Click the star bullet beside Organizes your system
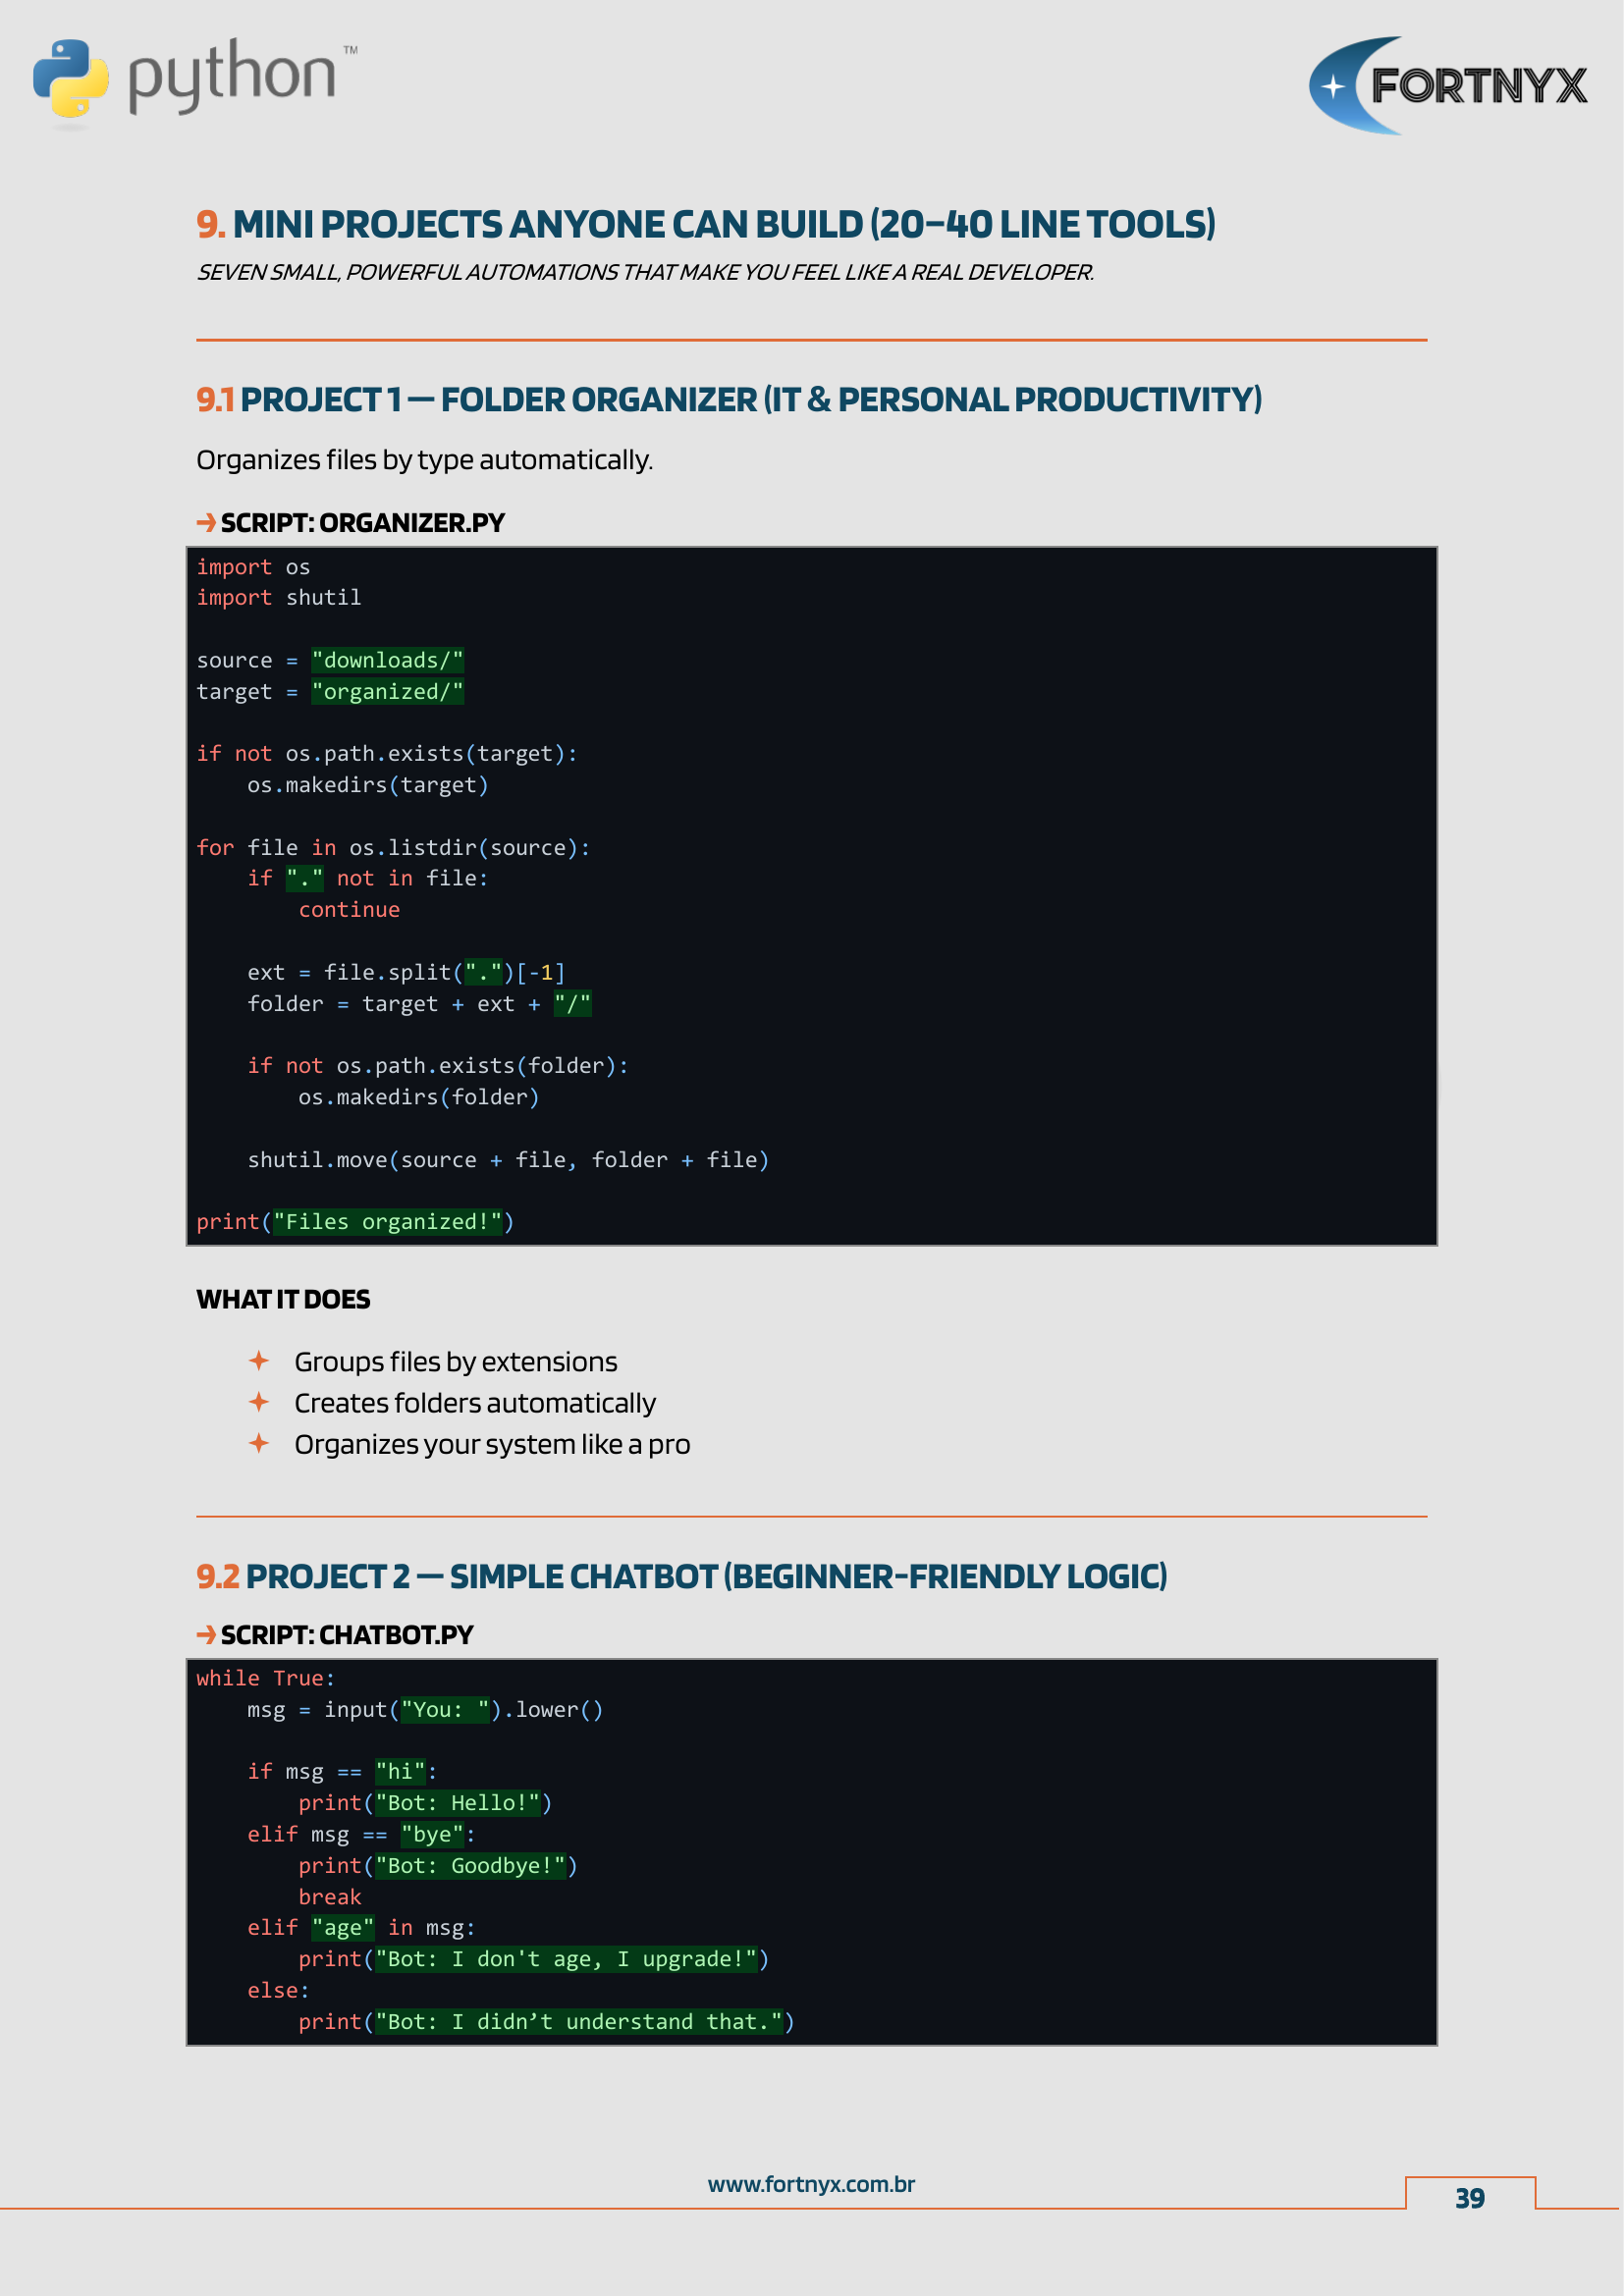 pos(259,1443)
